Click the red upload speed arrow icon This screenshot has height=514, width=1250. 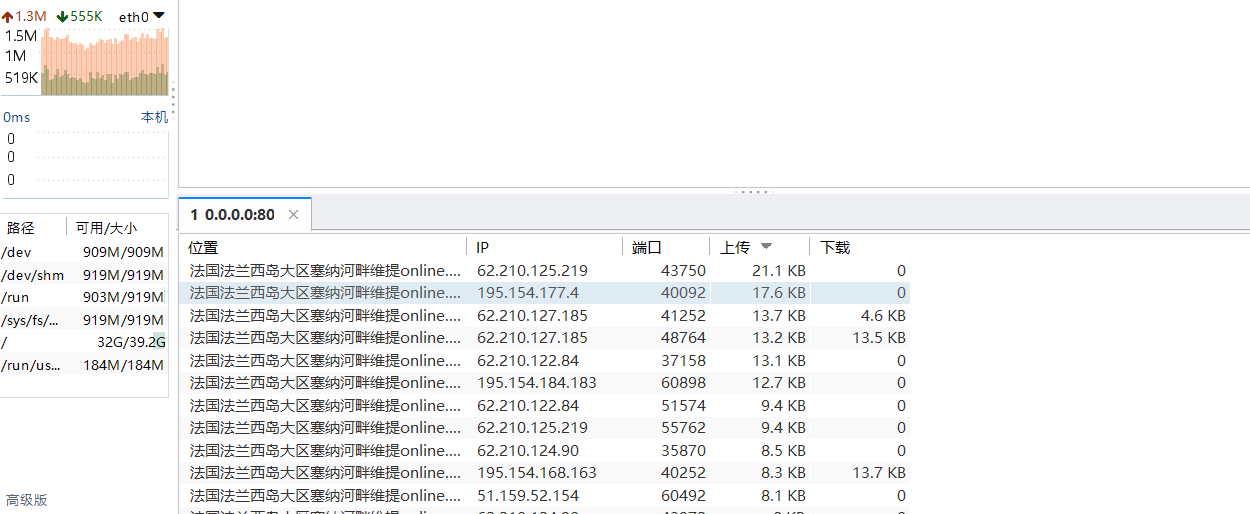[x=7, y=16]
